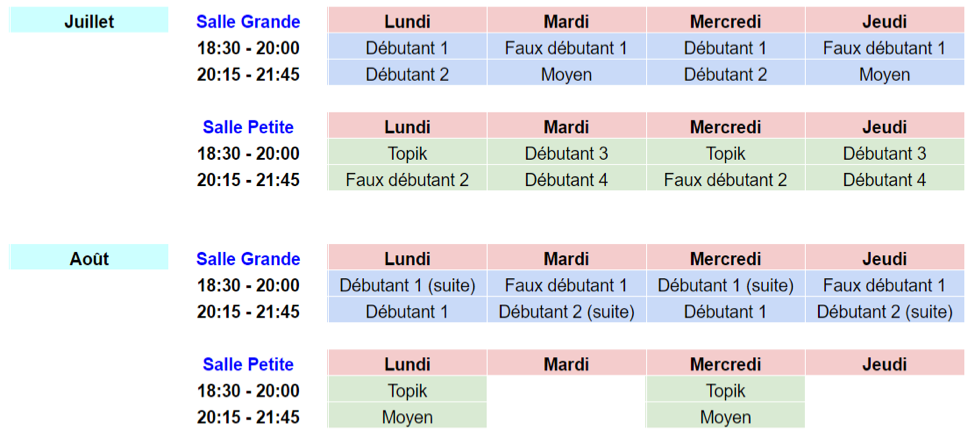Image resolution: width=975 pixels, height=438 pixels.
Task: Click 'Débutant 1 (suite)' cell under Lundi
Action: pos(407,285)
